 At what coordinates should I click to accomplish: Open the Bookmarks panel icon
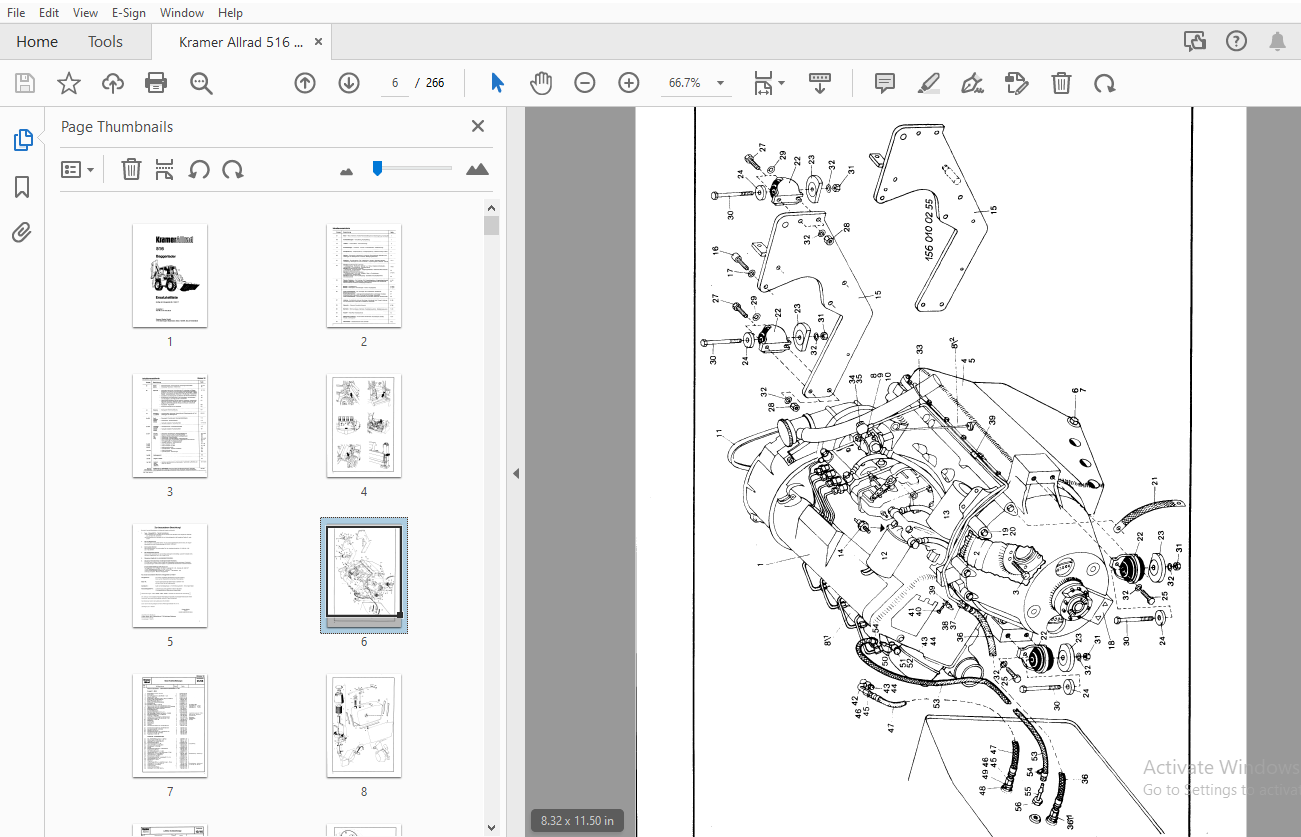click(22, 187)
